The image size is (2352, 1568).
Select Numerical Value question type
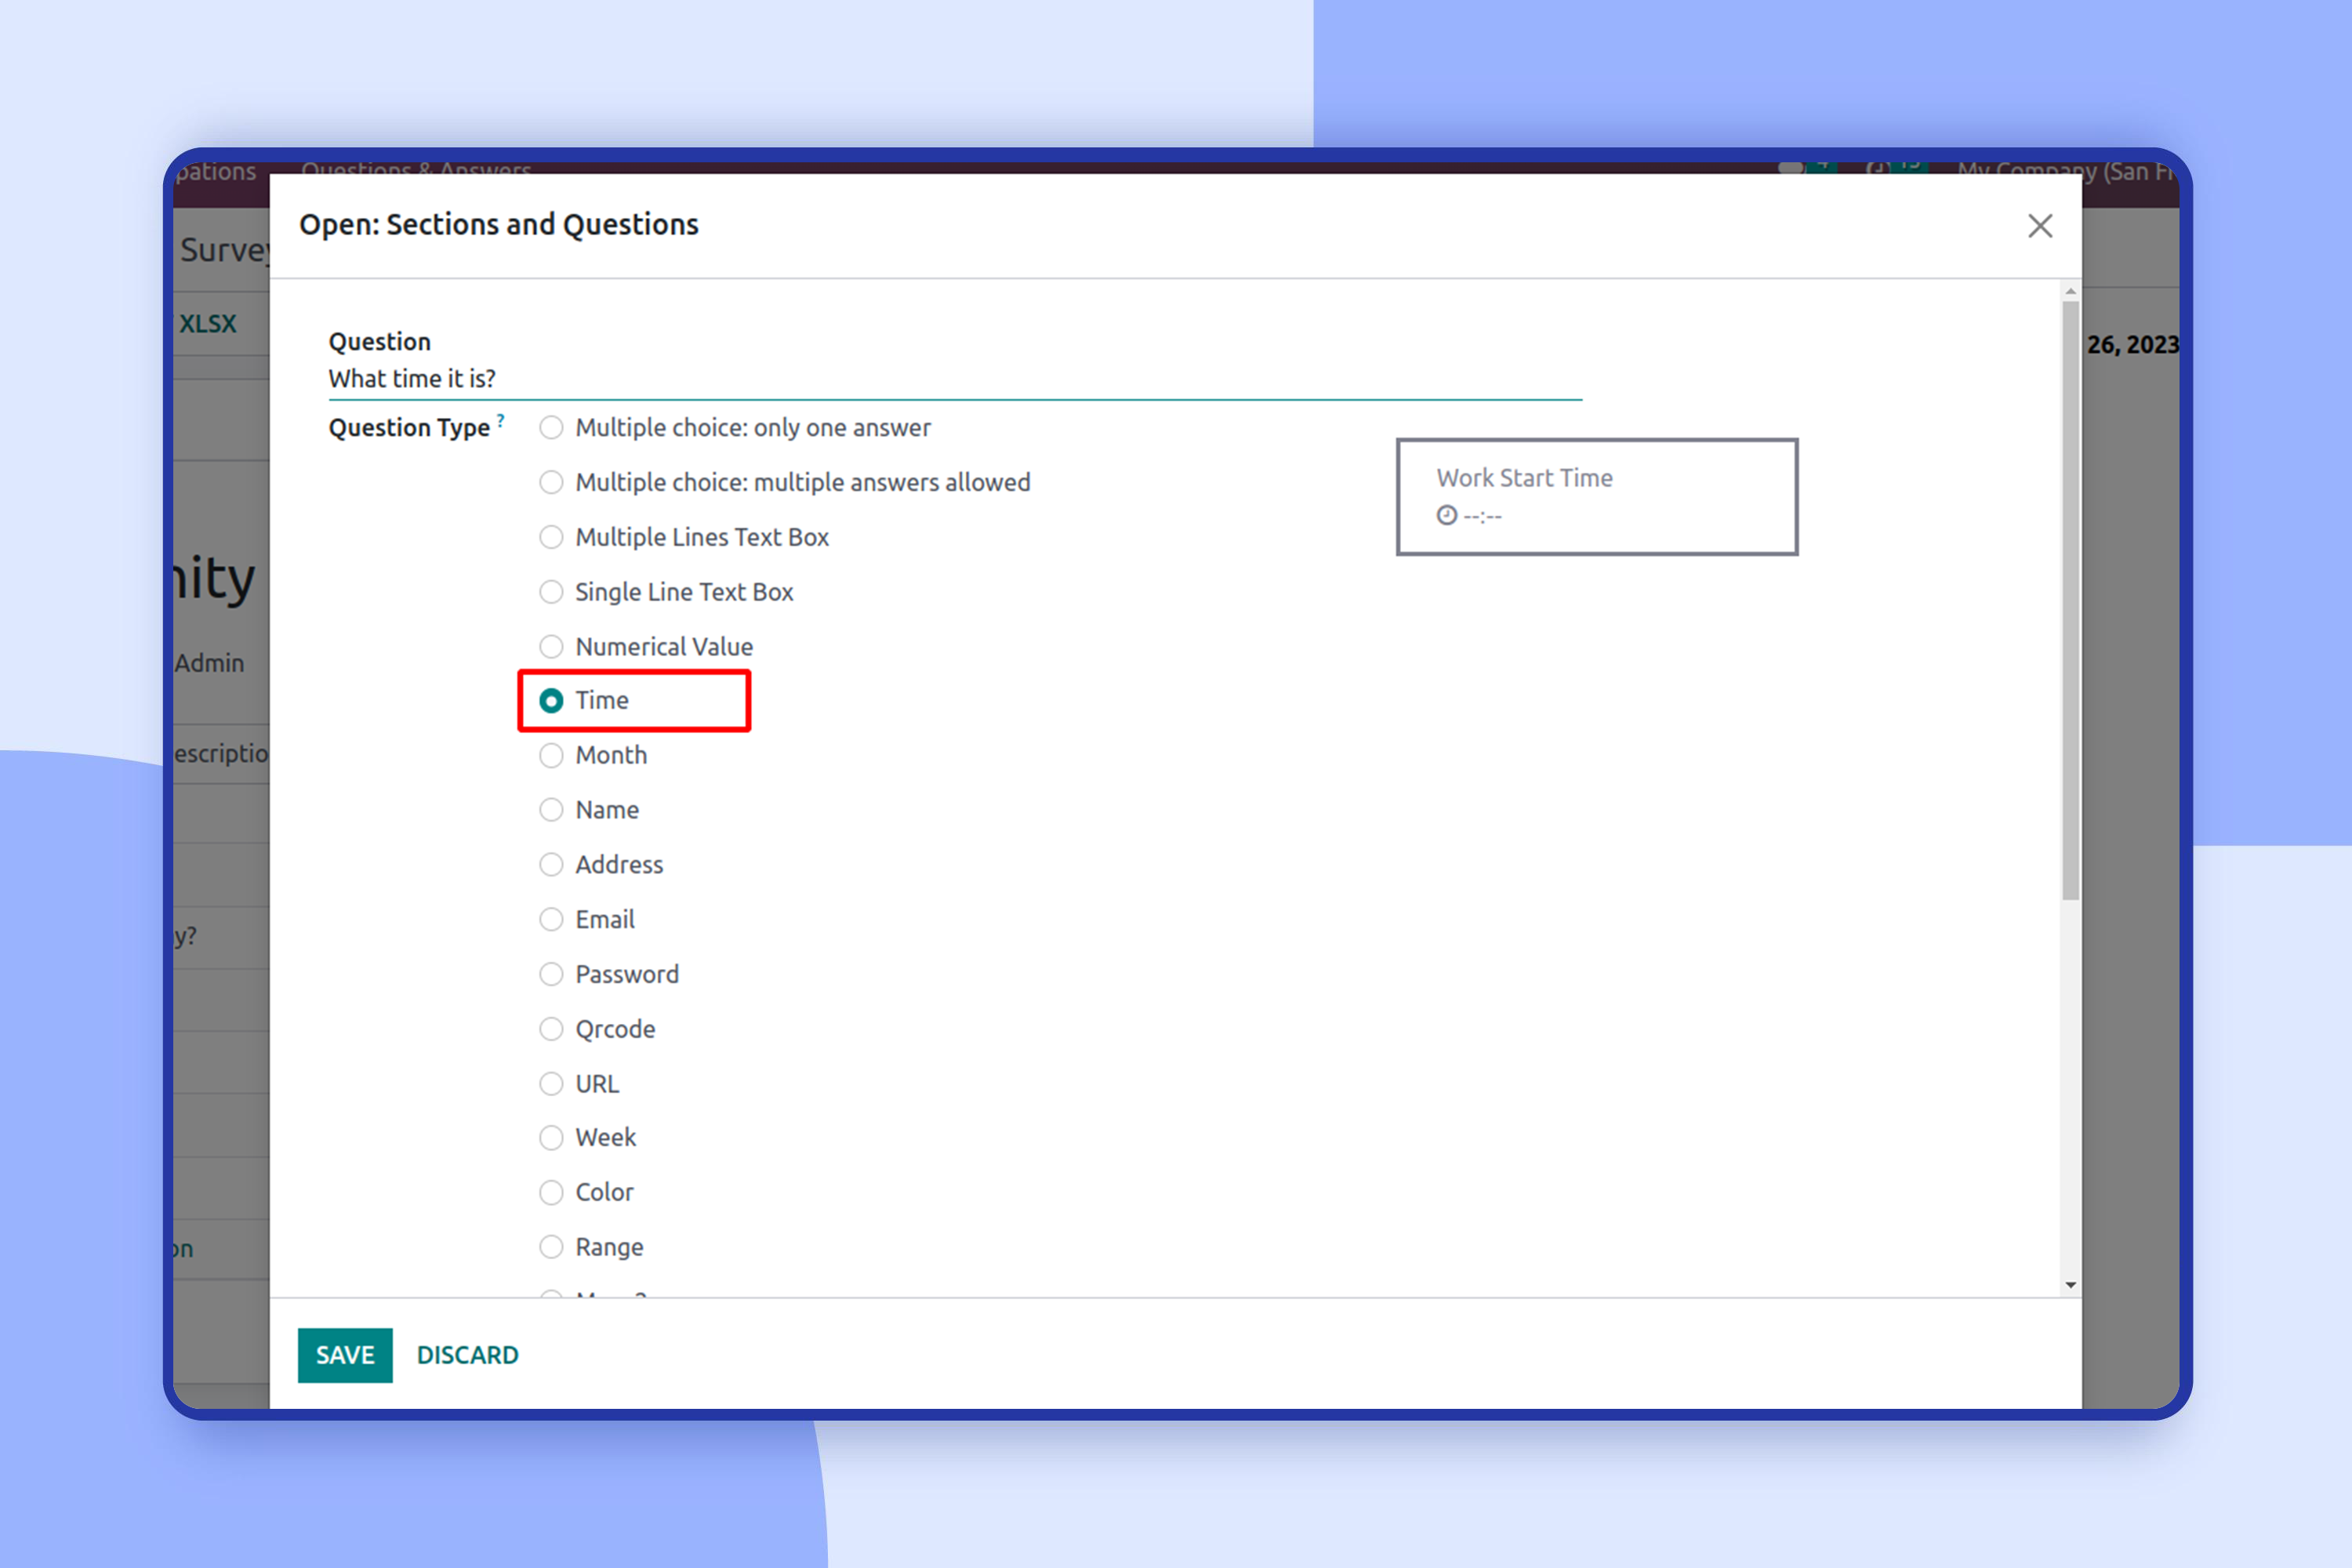tap(551, 647)
